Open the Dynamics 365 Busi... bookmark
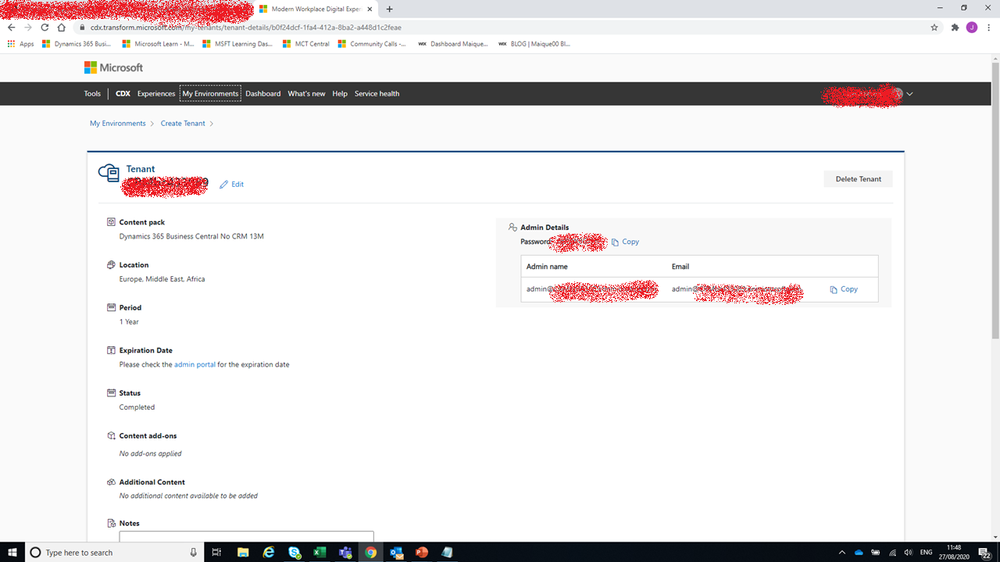 click(77, 44)
